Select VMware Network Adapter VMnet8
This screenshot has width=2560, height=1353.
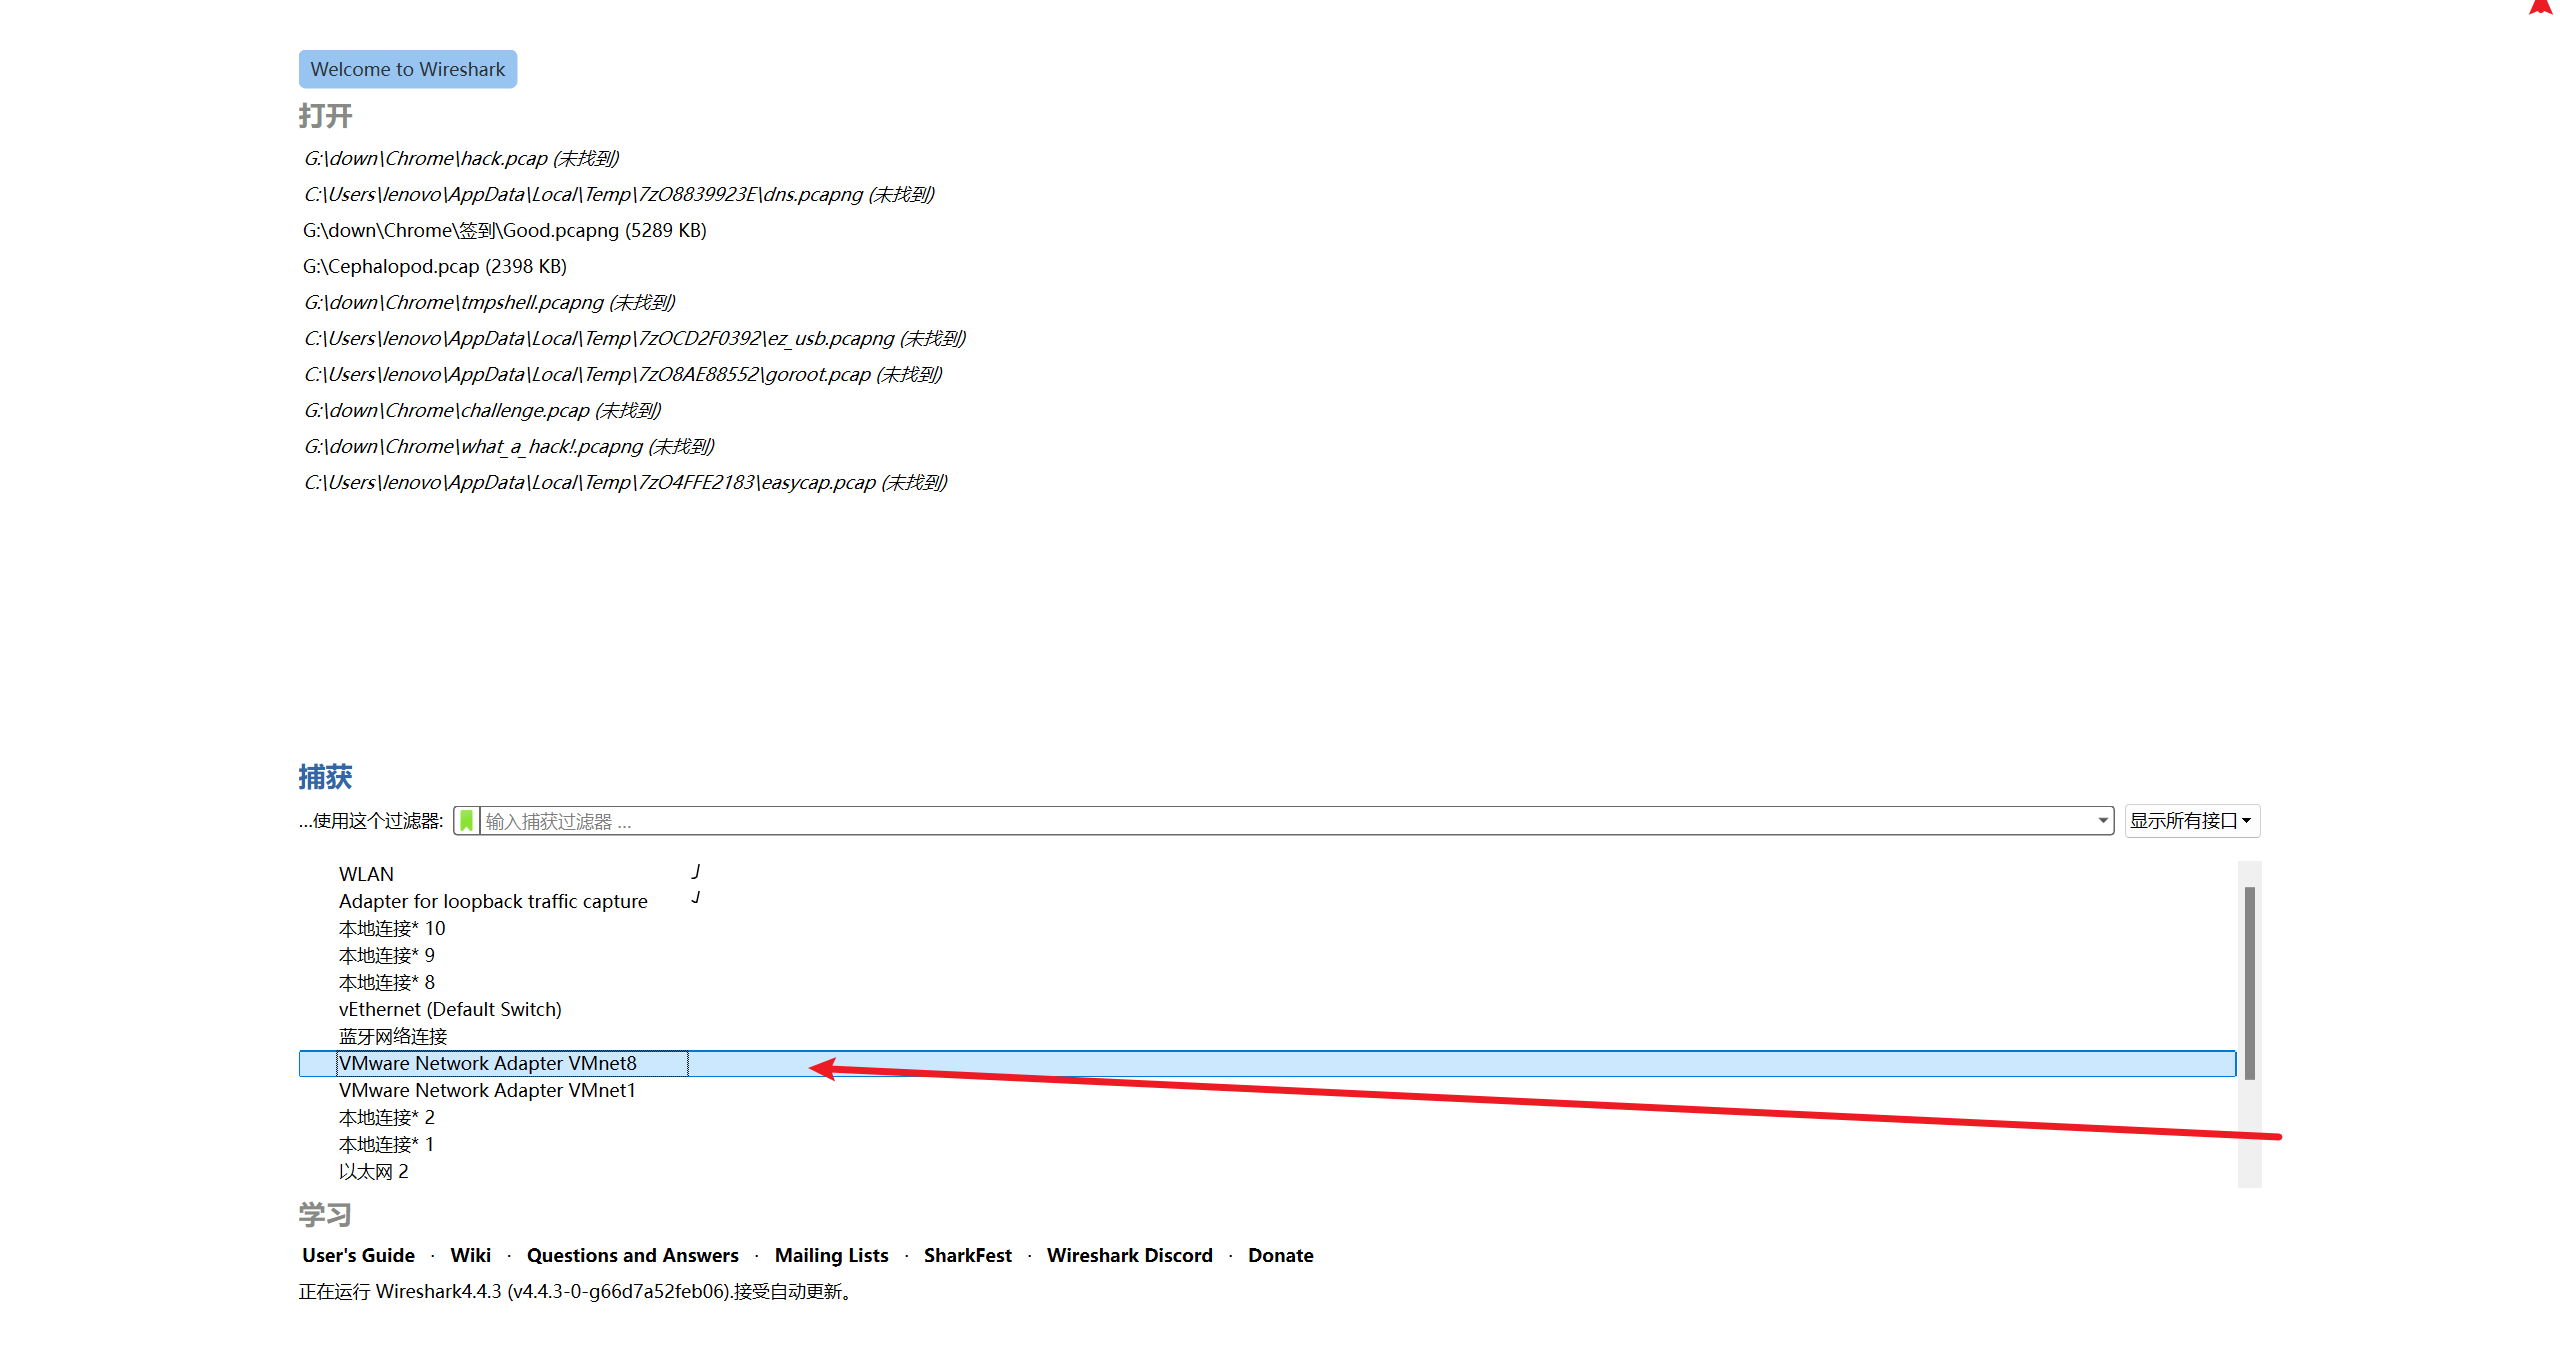tap(1267, 1063)
